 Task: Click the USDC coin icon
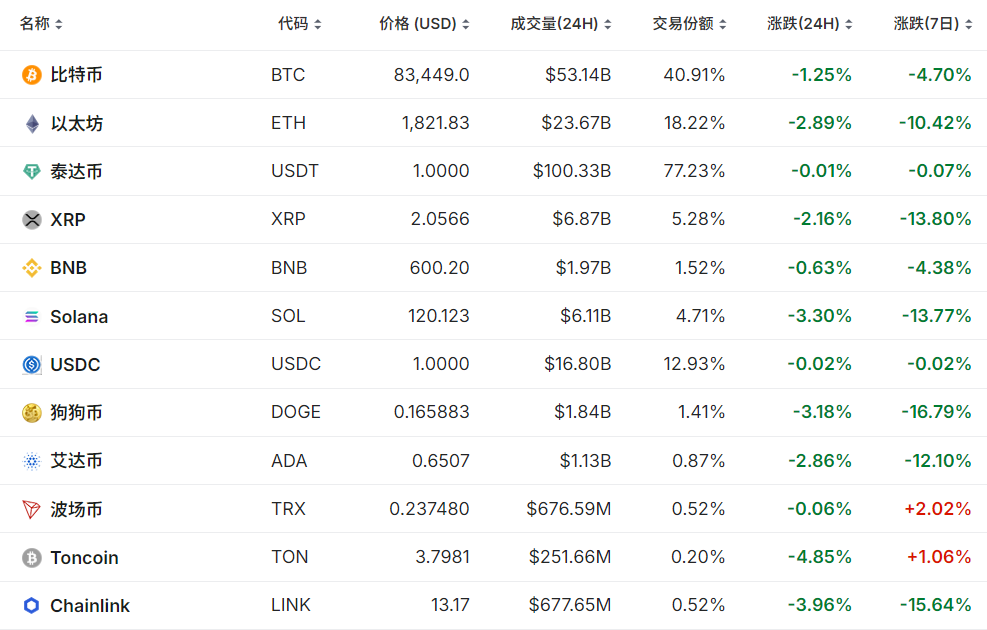[32, 364]
